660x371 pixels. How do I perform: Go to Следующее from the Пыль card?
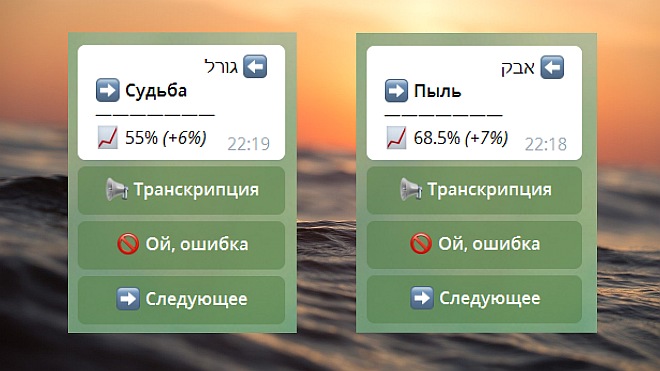tap(474, 299)
